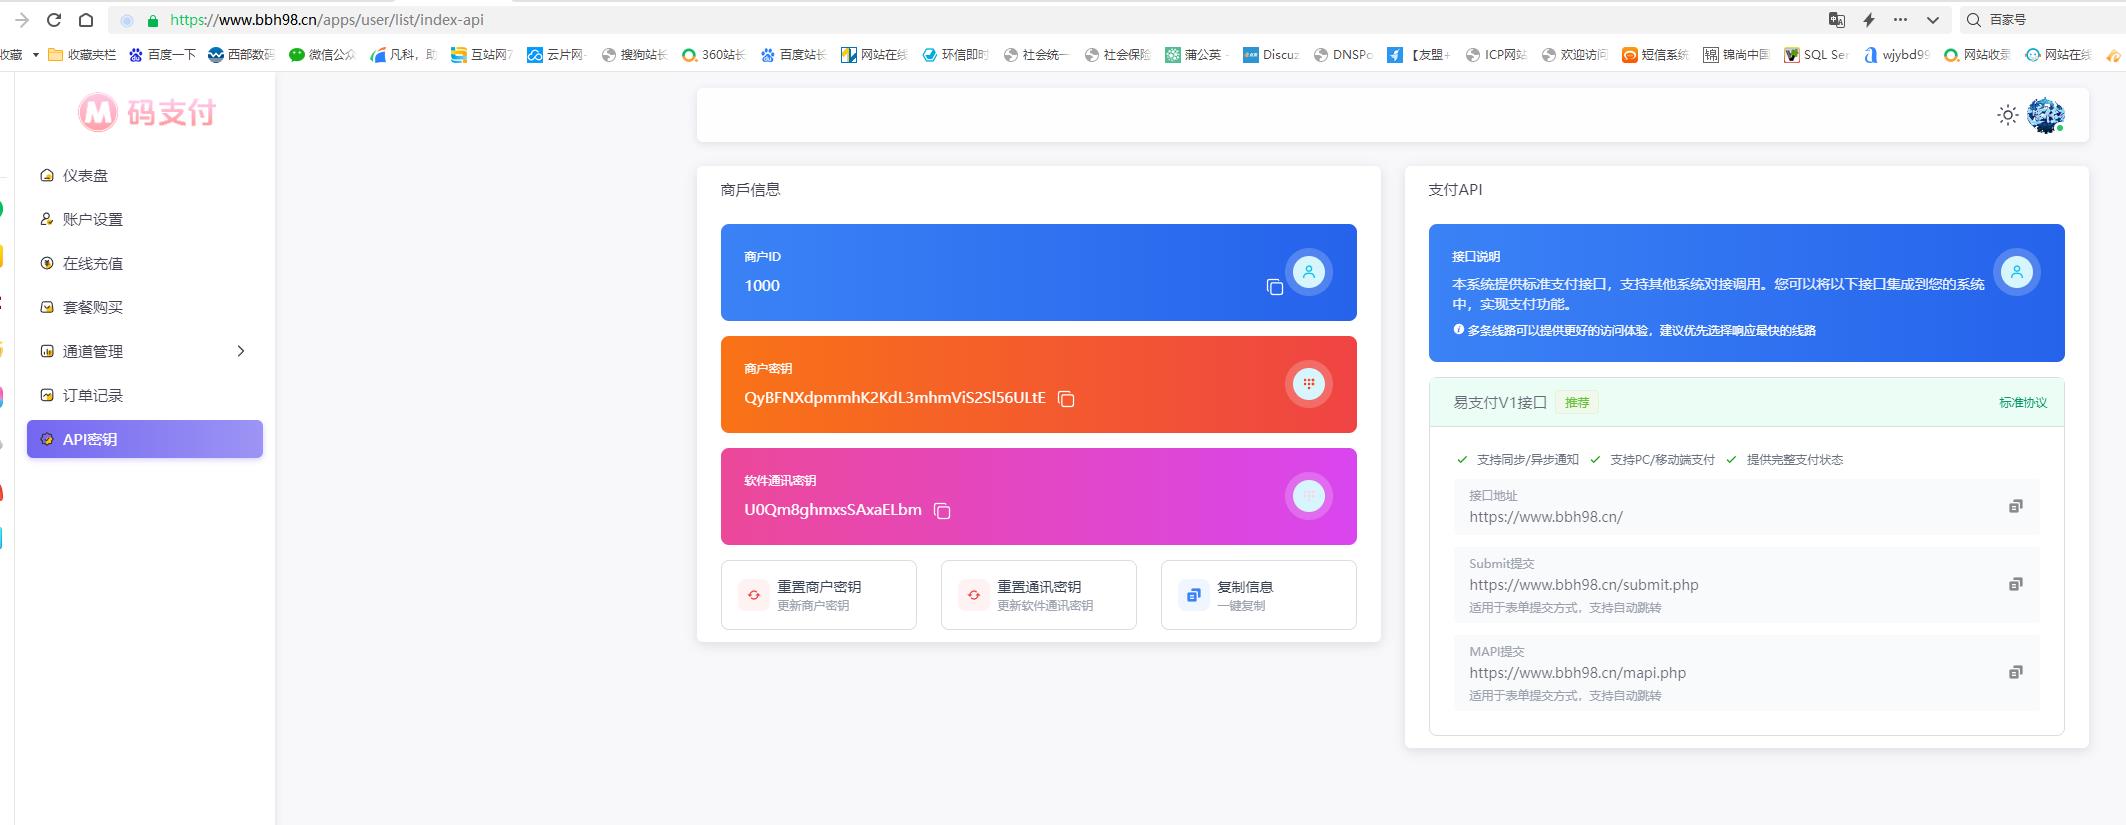The height and width of the screenshot is (825, 2126).
Task: Open the browser address bar dropdown arrow
Action: click(x=1932, y=20)
